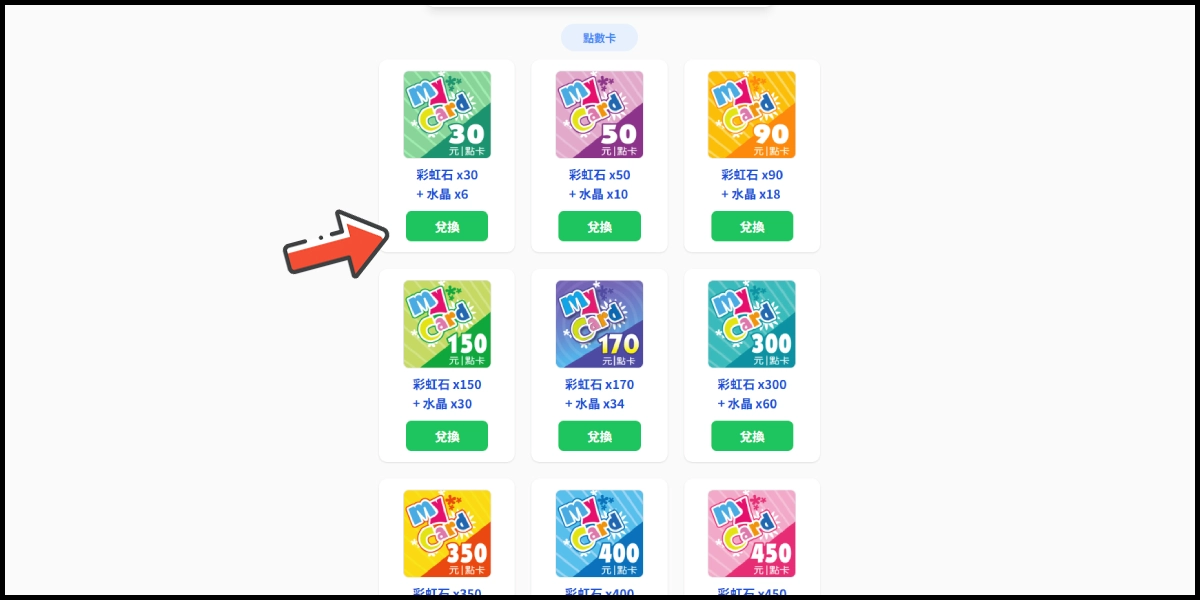Open the MyCard 350 point card image
1200x600 pixels.
(x=447, y=533)
